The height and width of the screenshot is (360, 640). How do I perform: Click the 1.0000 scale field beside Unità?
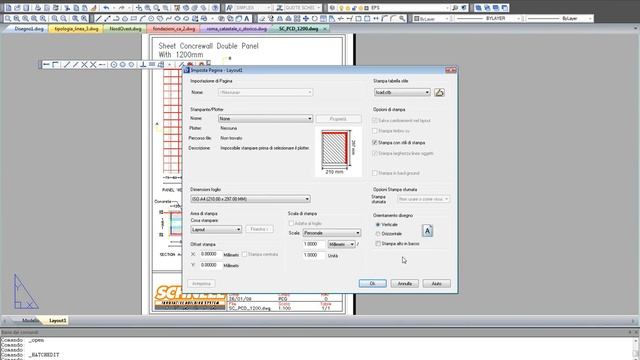click(x=313, y=255)
